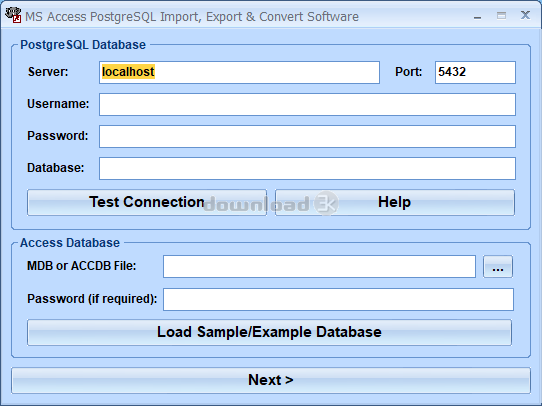Image resolution: width=542 pixels, height=406 pixels.
Task: Minimize the import/export software window
Action: [x=477, y=16]
